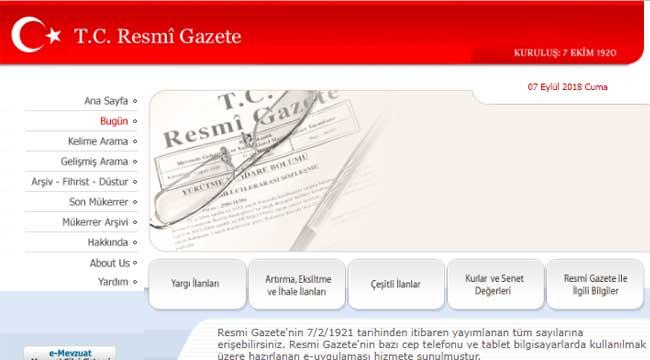
Task: Open the Yardım help link
Action: (113, 282)
